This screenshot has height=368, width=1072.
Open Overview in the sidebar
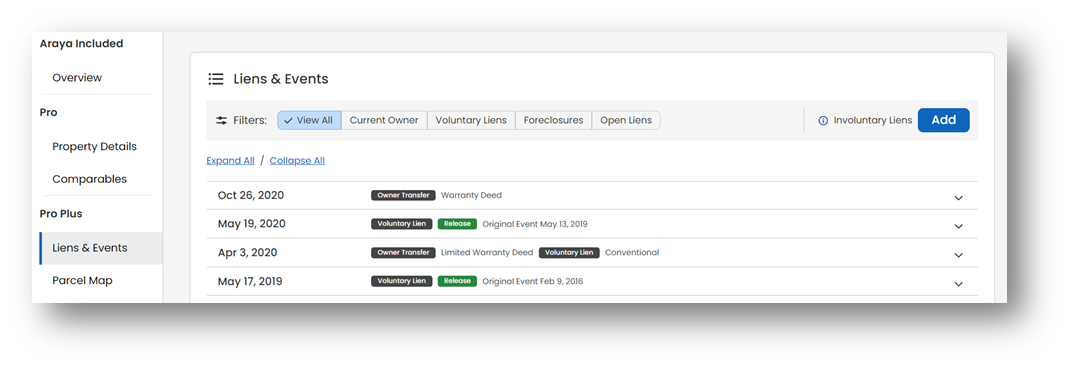coord(77,78)
